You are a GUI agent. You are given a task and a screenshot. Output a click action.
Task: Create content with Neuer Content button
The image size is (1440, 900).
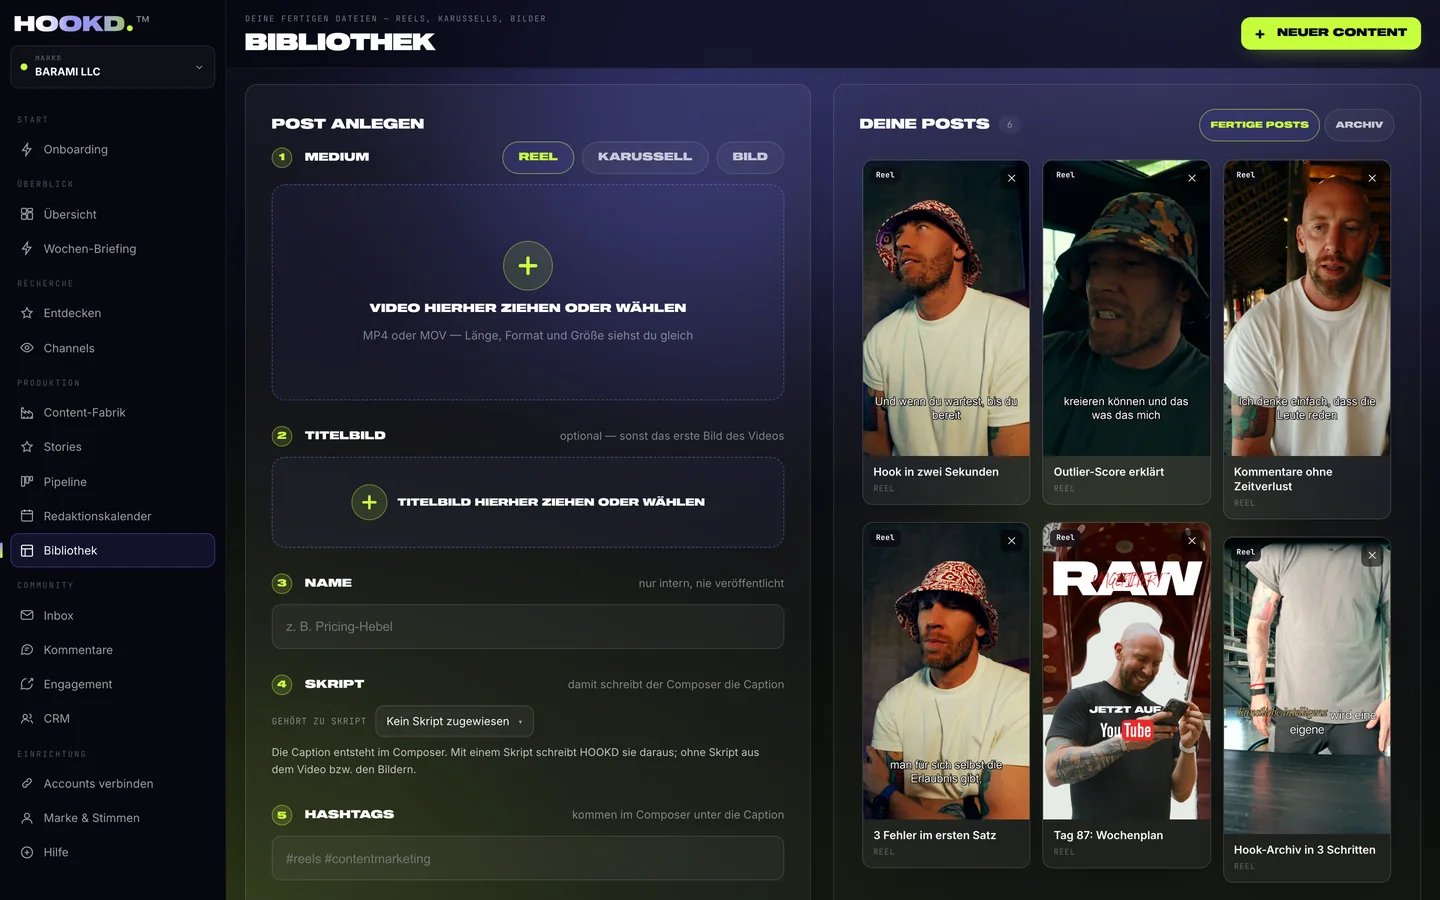point(1331,33)
